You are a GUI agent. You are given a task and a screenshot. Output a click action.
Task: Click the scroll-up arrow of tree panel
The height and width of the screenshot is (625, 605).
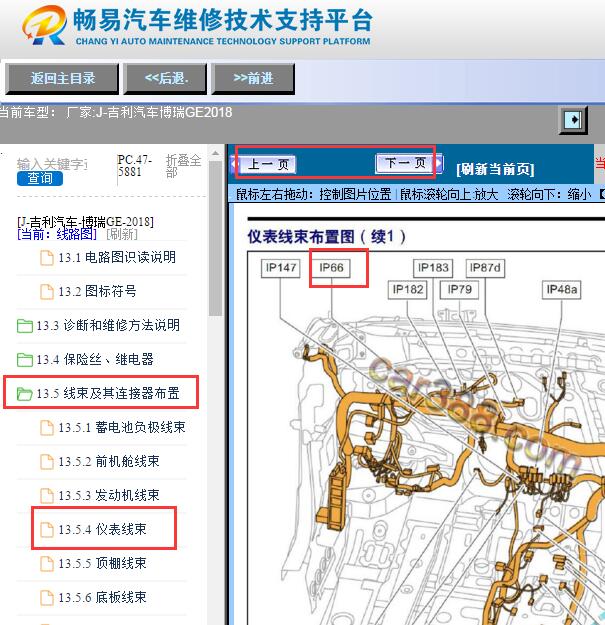point(215,153)
